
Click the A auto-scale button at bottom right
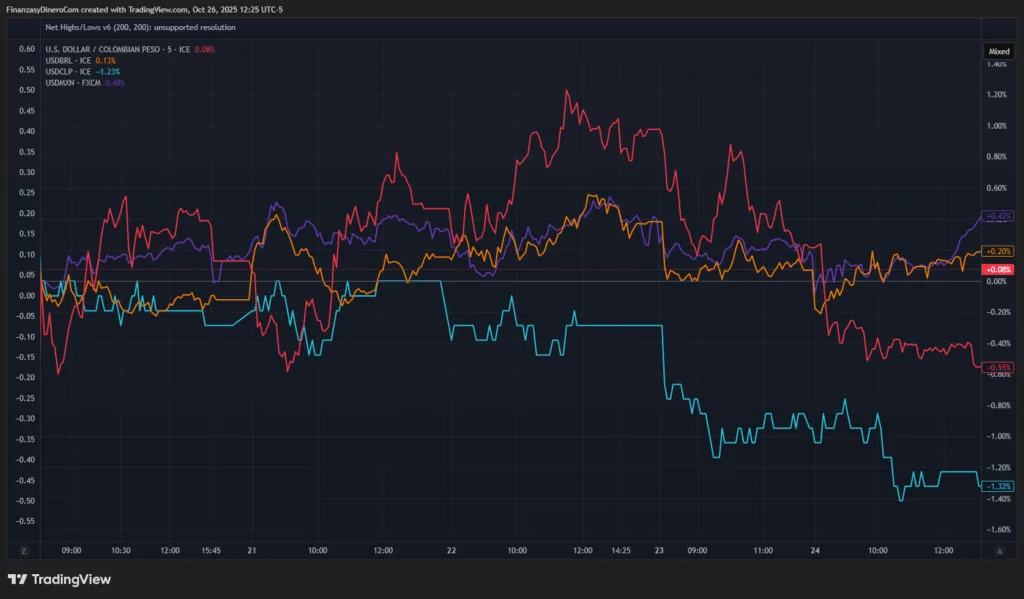tap(997, 550)
